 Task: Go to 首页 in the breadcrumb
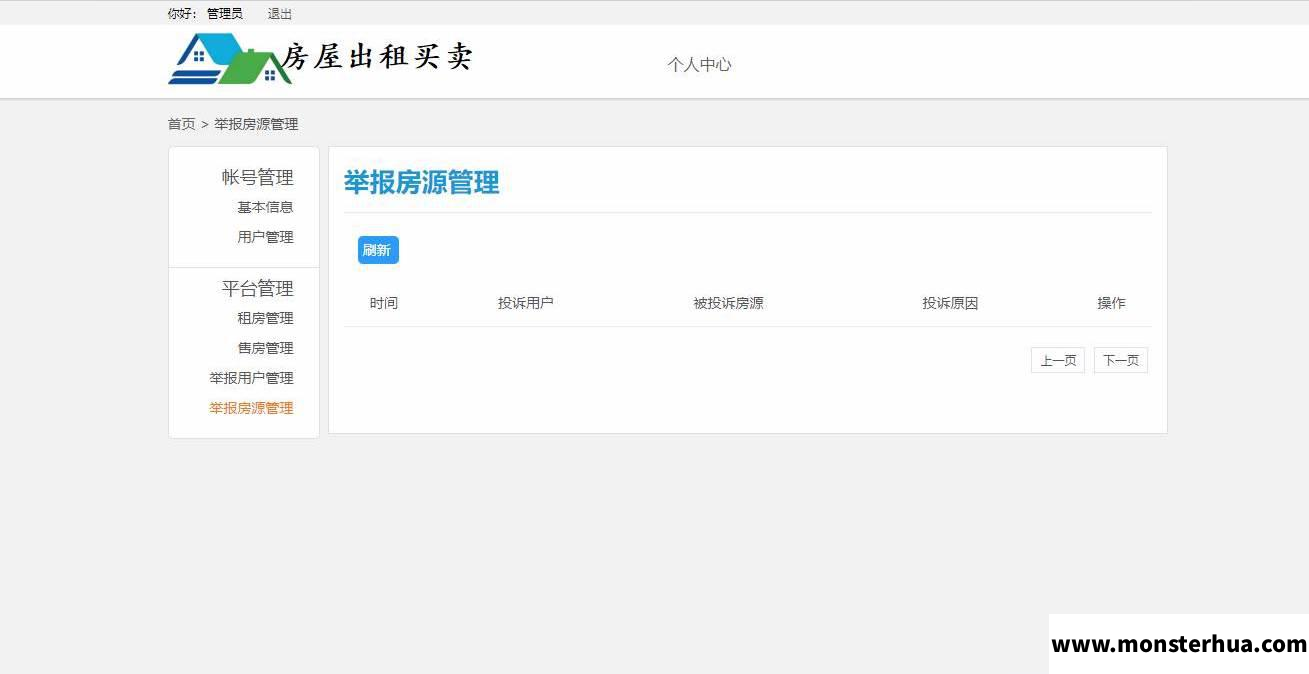click(x=181, y=124)
